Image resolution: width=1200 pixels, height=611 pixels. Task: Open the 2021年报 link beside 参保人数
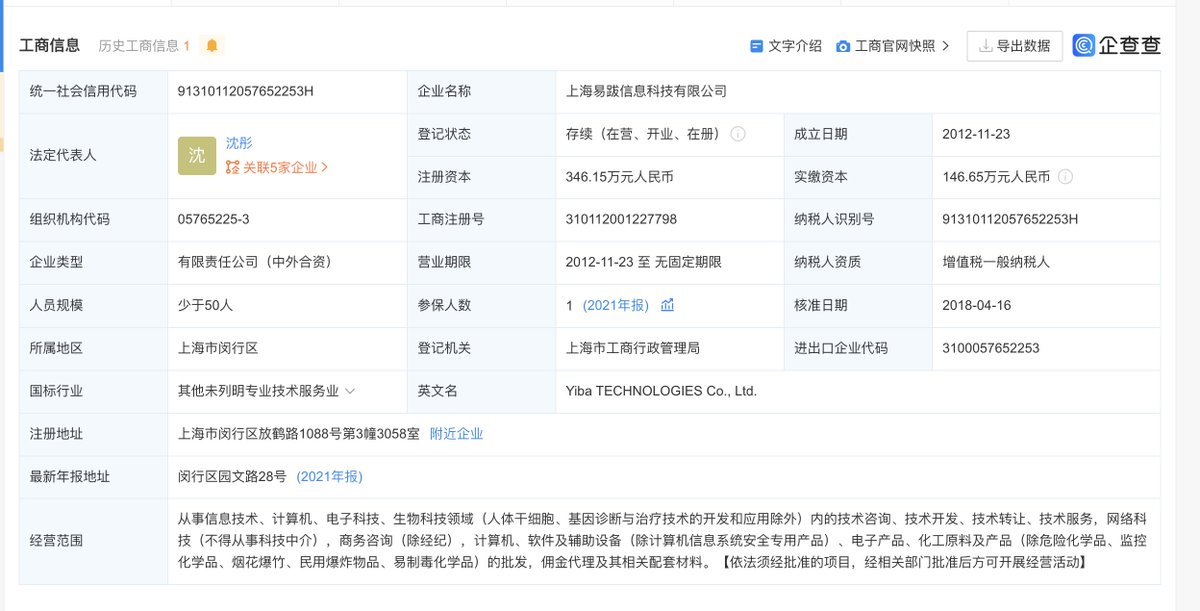(616, 305)
